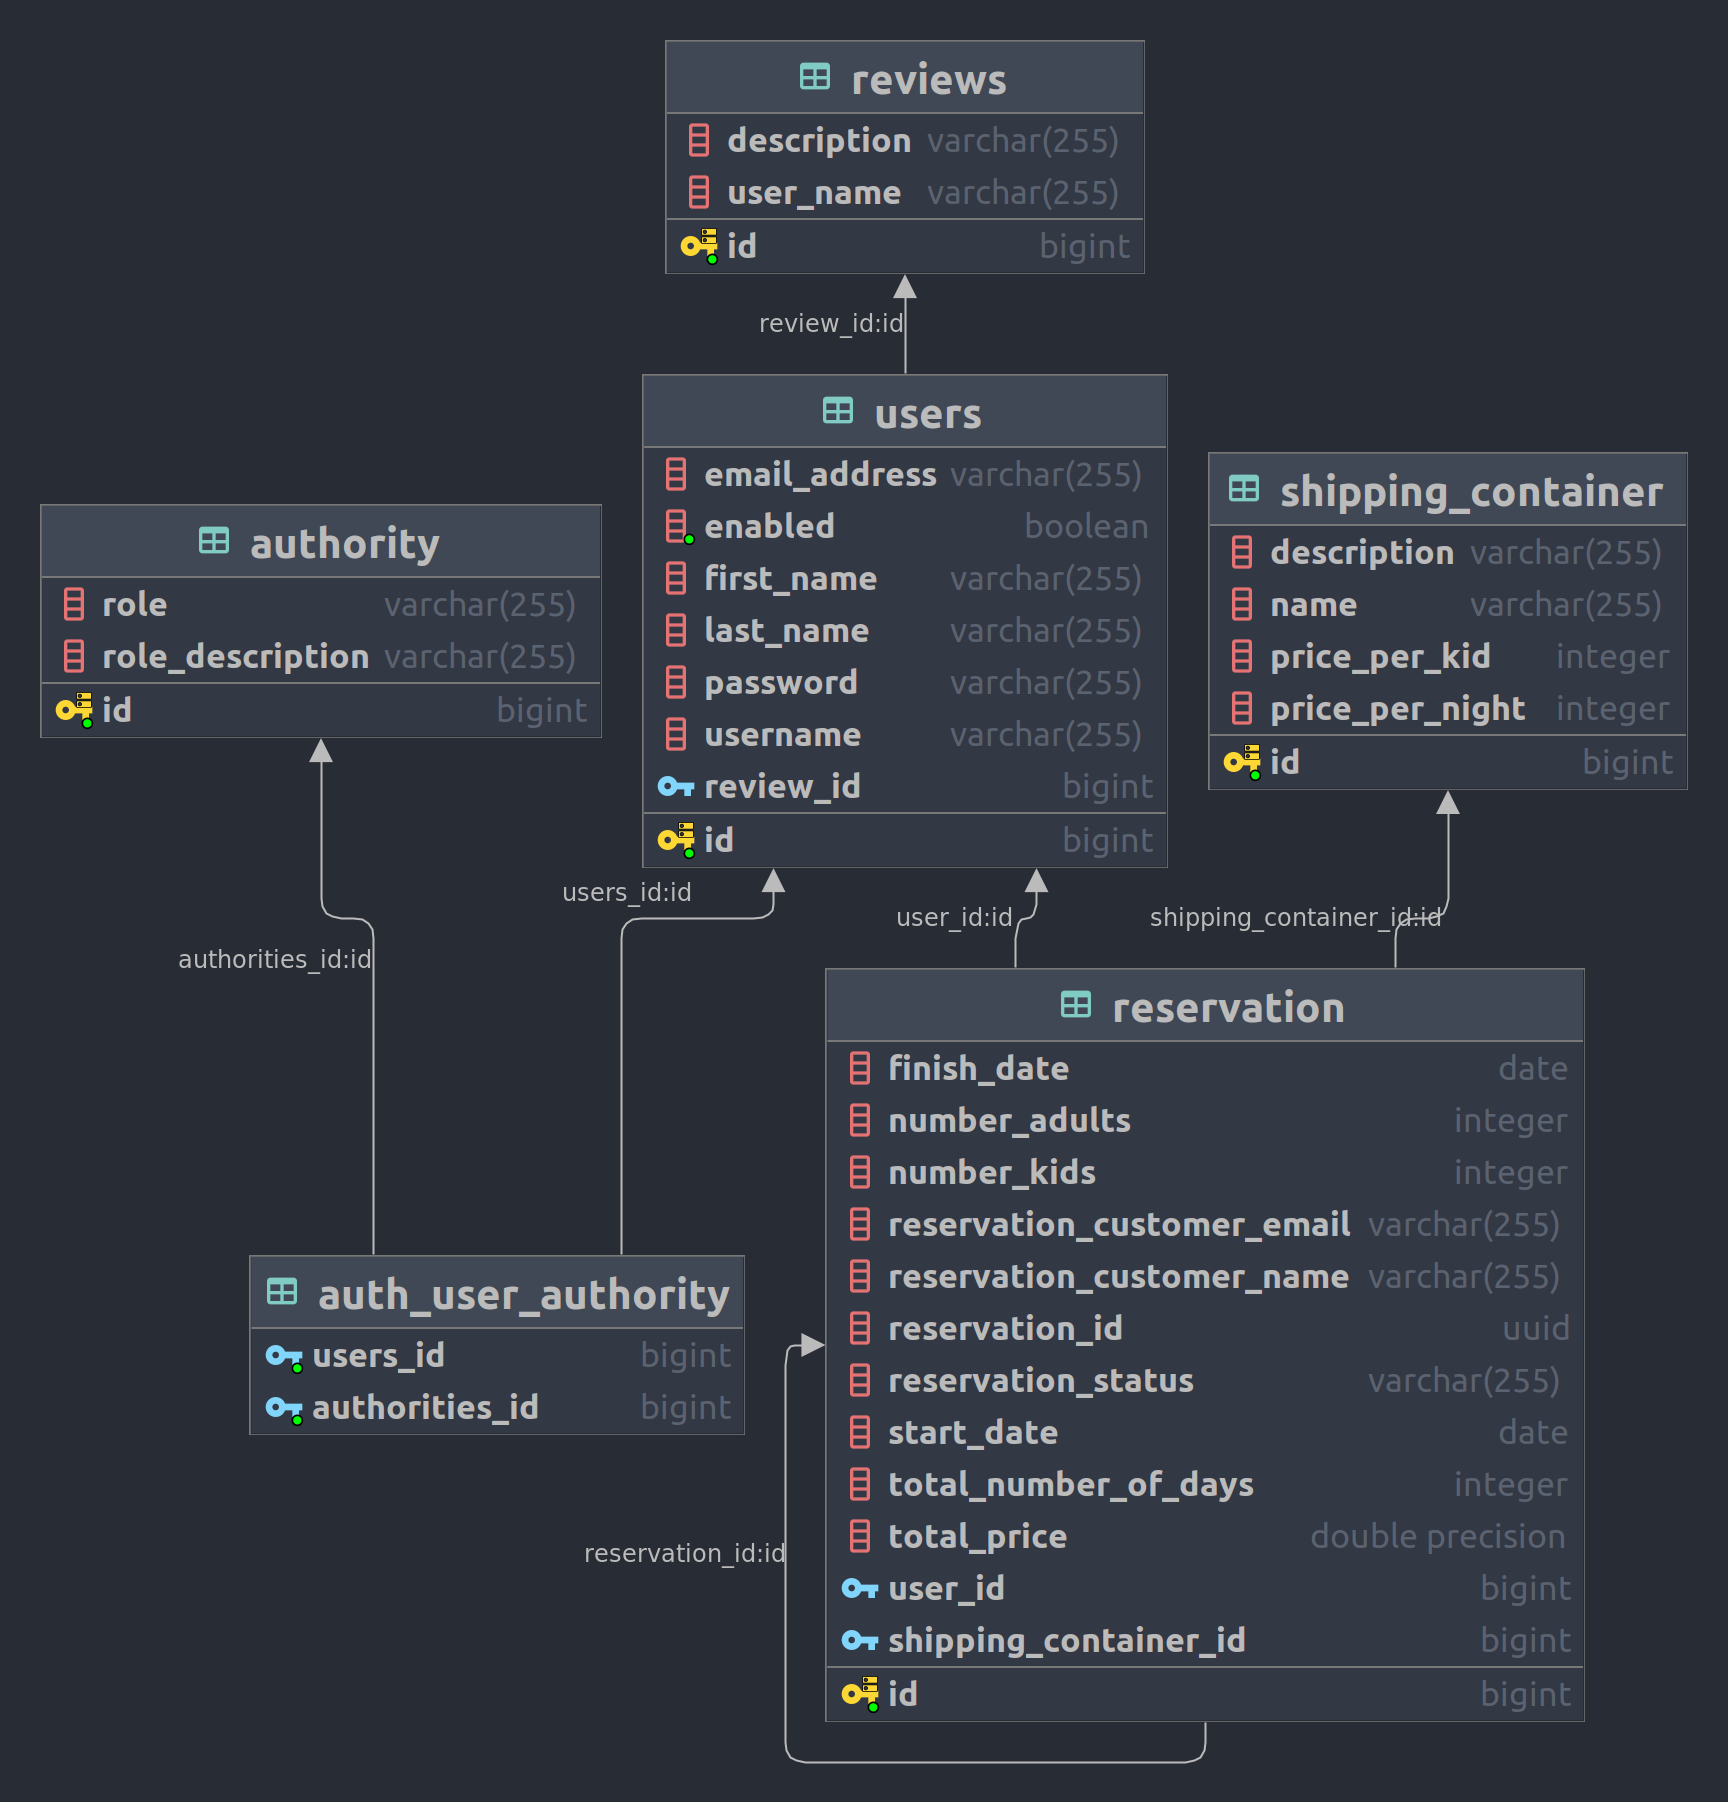The image size is (1728, 1802).
Task: Select the primary key icon of users id
Action: click(676, 840)
